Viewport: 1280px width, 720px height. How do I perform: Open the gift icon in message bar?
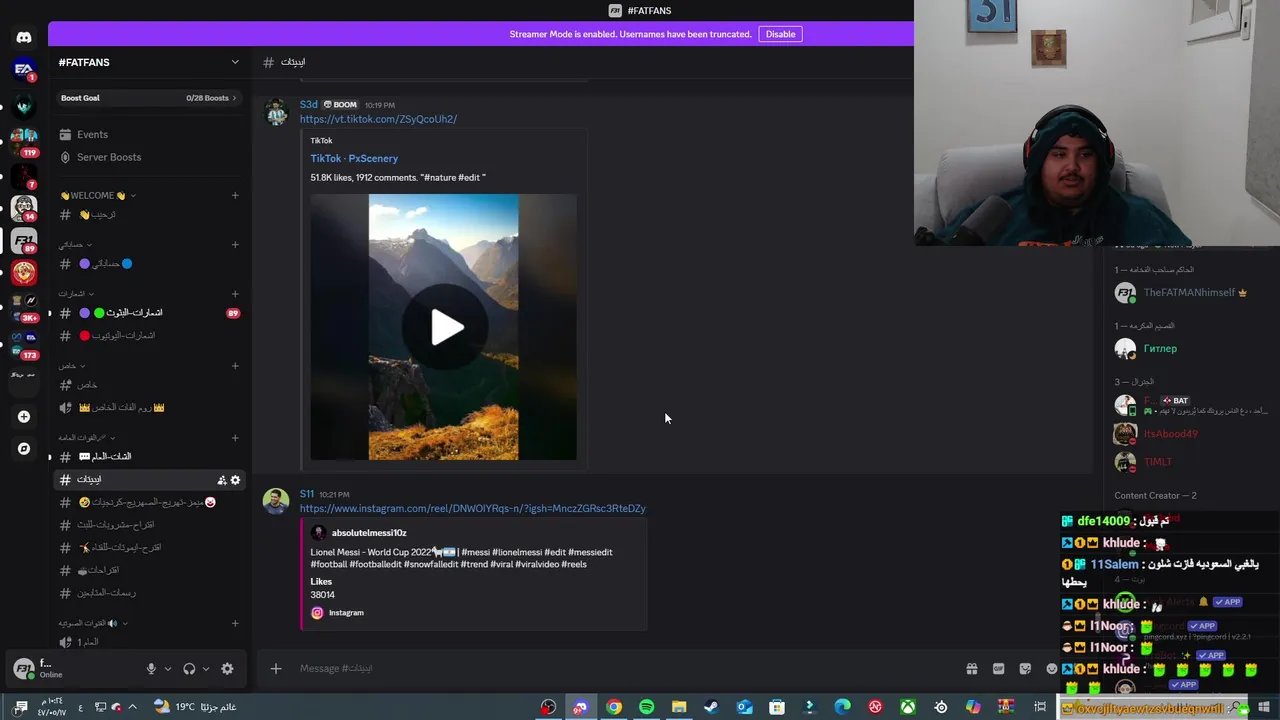(971, 669)
